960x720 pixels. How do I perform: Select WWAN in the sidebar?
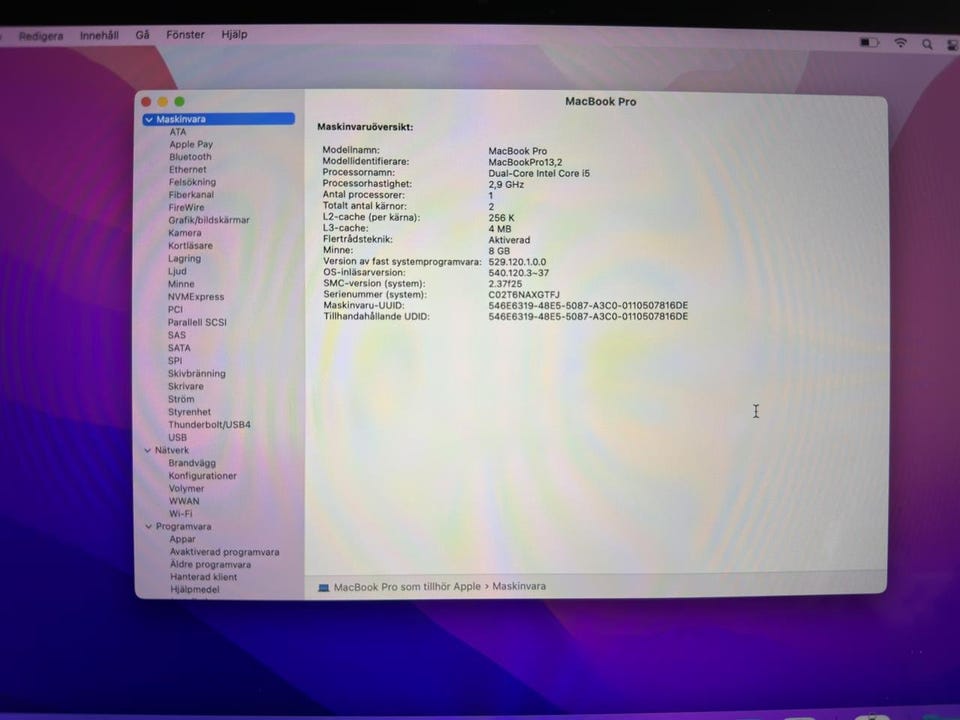coord(184,501)
